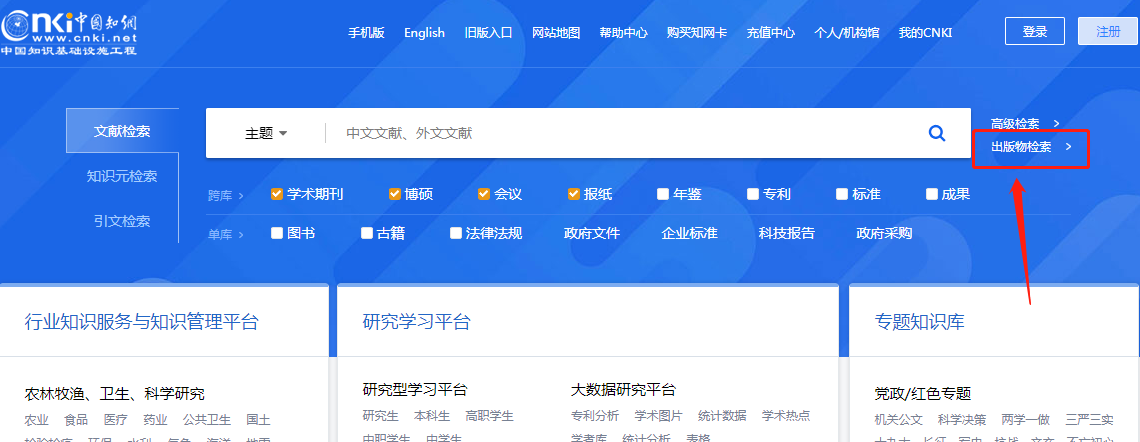Switch to English version
The height and width of the screenshot is (442, 1140).
(425, 33)
